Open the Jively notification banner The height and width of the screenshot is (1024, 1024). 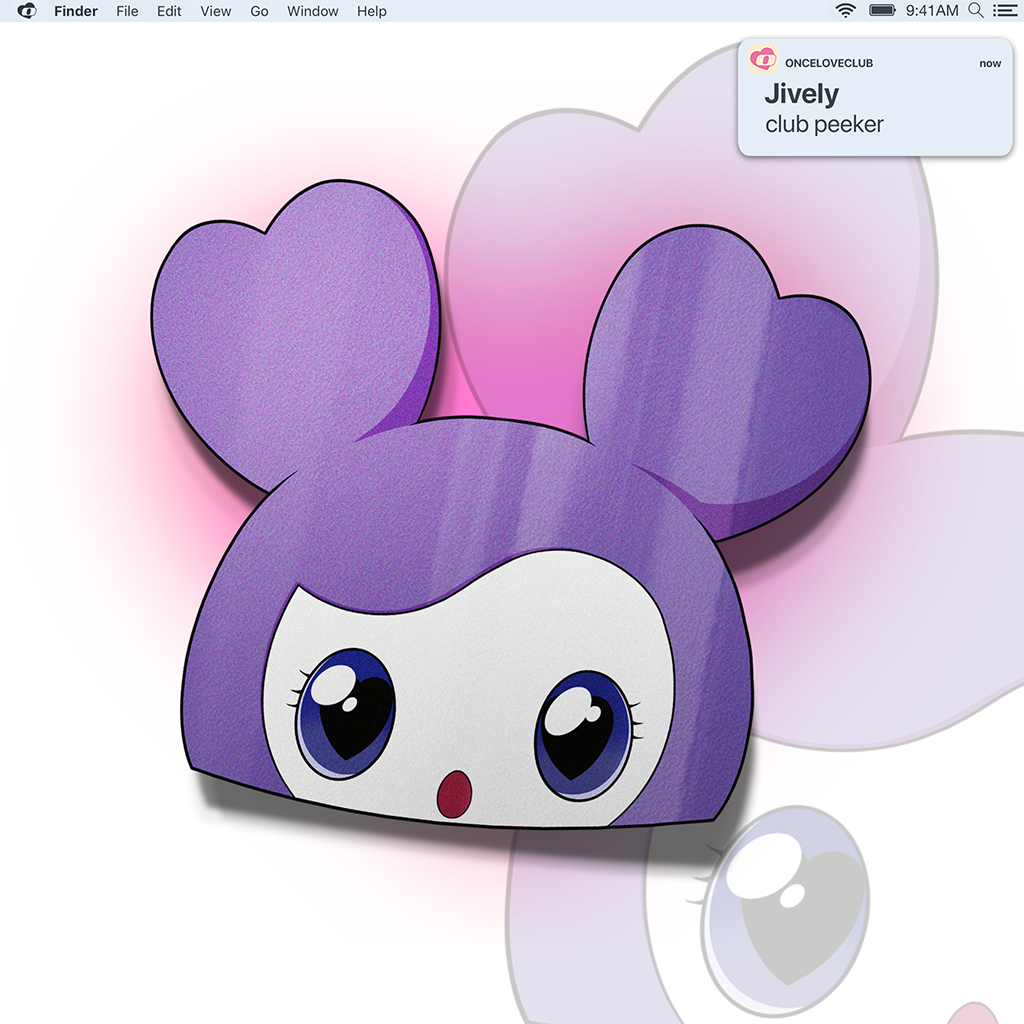tap(875, 98)
